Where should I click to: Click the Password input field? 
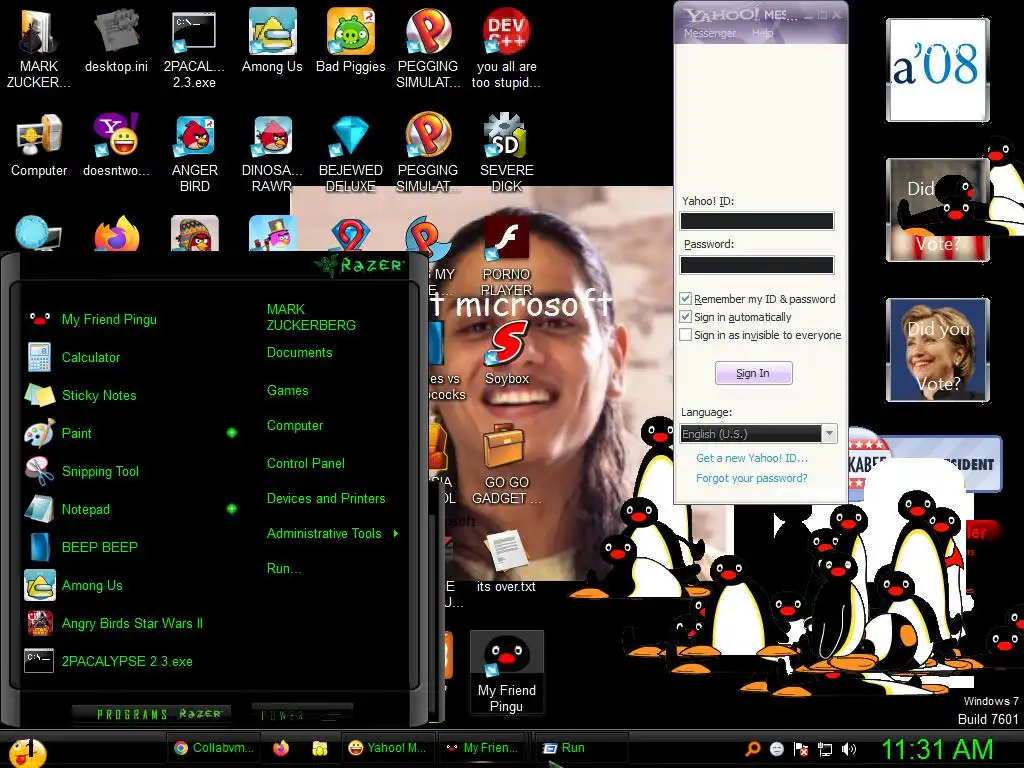(757, 264)
